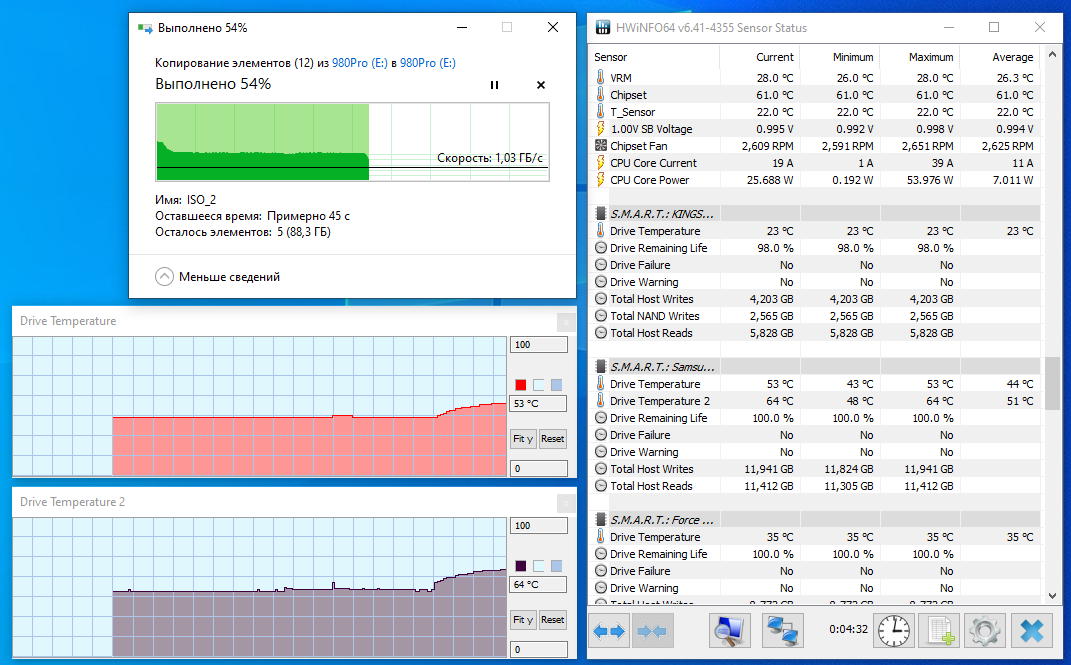
Task: Select the 1.00V SB Voltage lightning icon
Action: (x=600, y=129)
